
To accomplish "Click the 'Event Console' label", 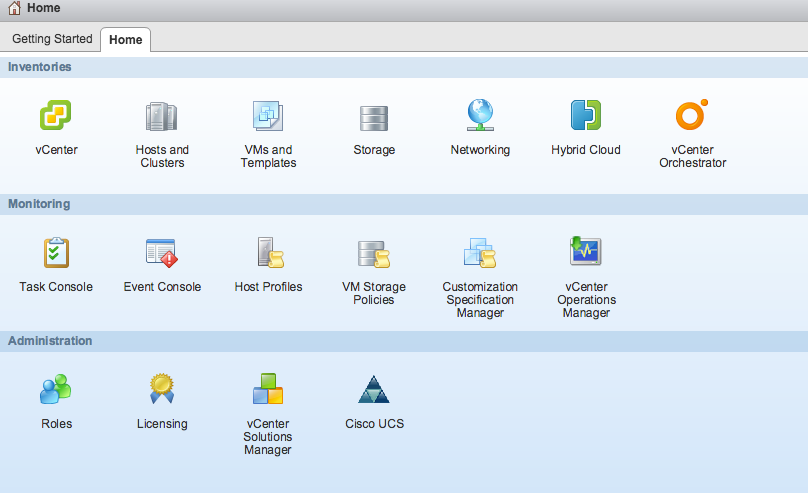I will coord(162,287).
